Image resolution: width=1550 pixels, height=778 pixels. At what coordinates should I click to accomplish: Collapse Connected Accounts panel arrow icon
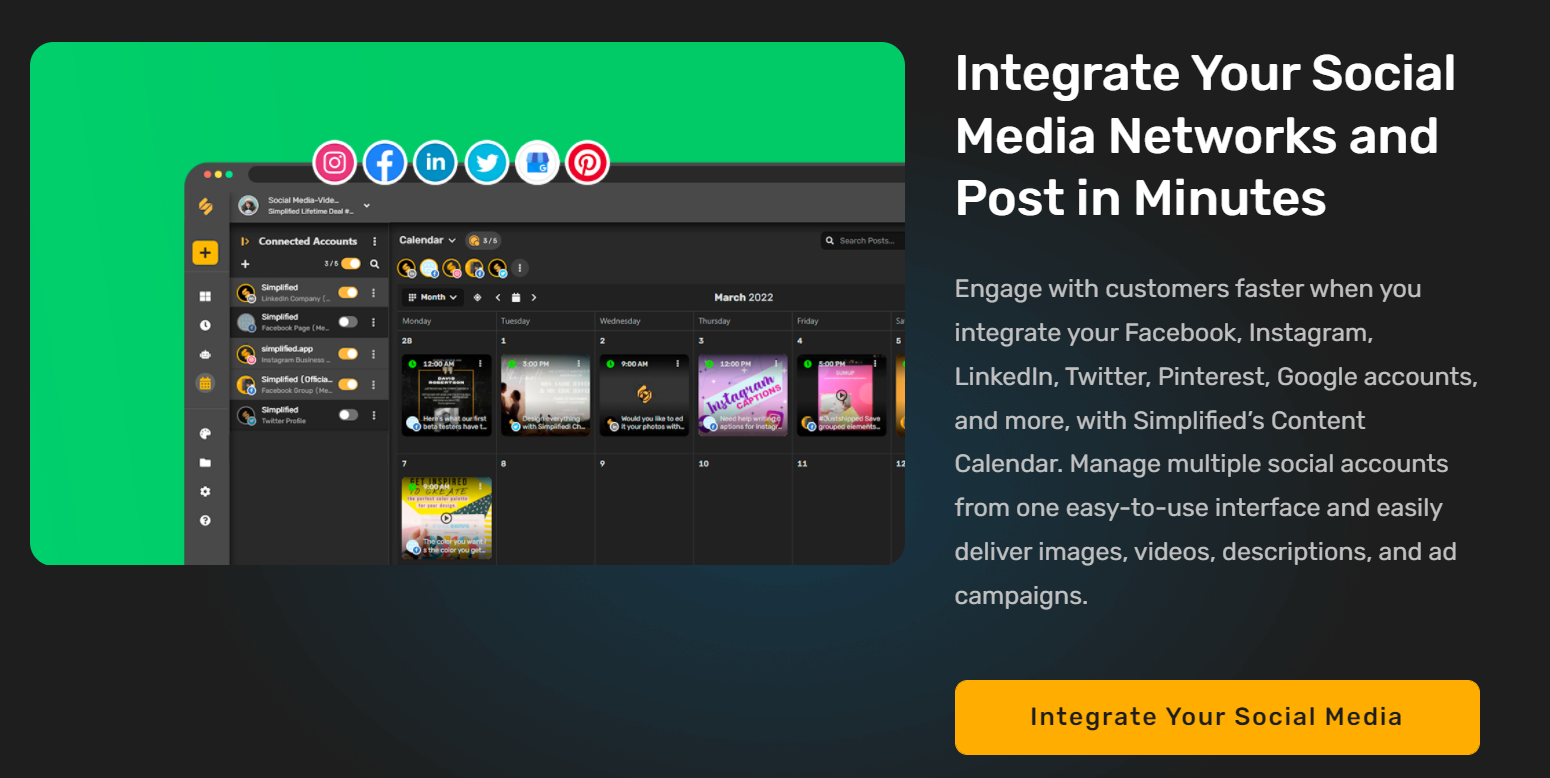coord(245,241)
